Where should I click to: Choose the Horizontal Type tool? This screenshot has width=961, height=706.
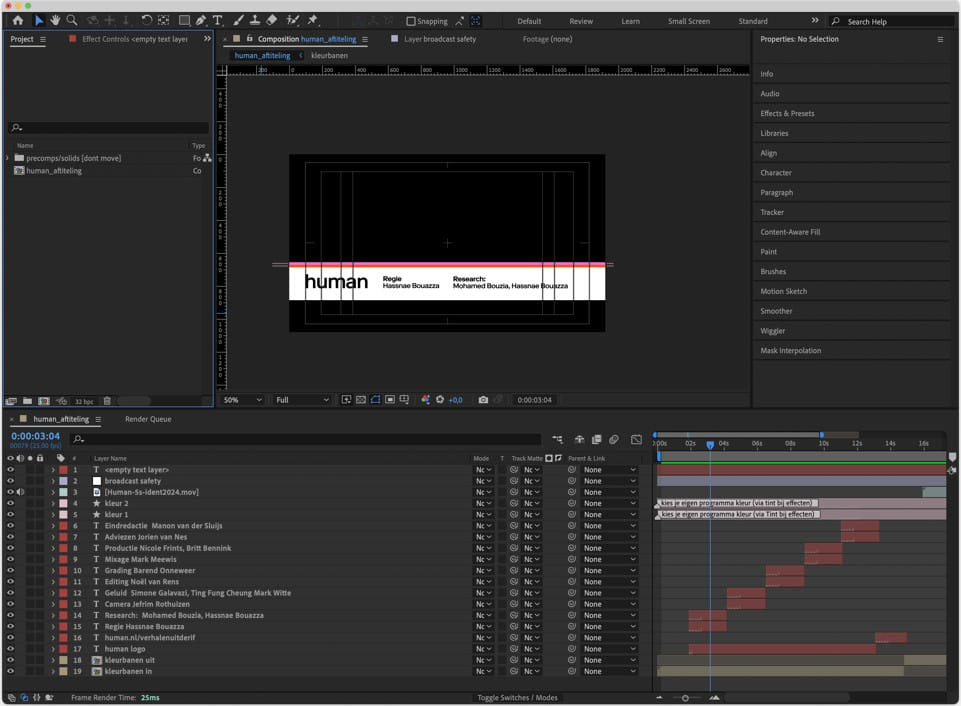point(218,21)
